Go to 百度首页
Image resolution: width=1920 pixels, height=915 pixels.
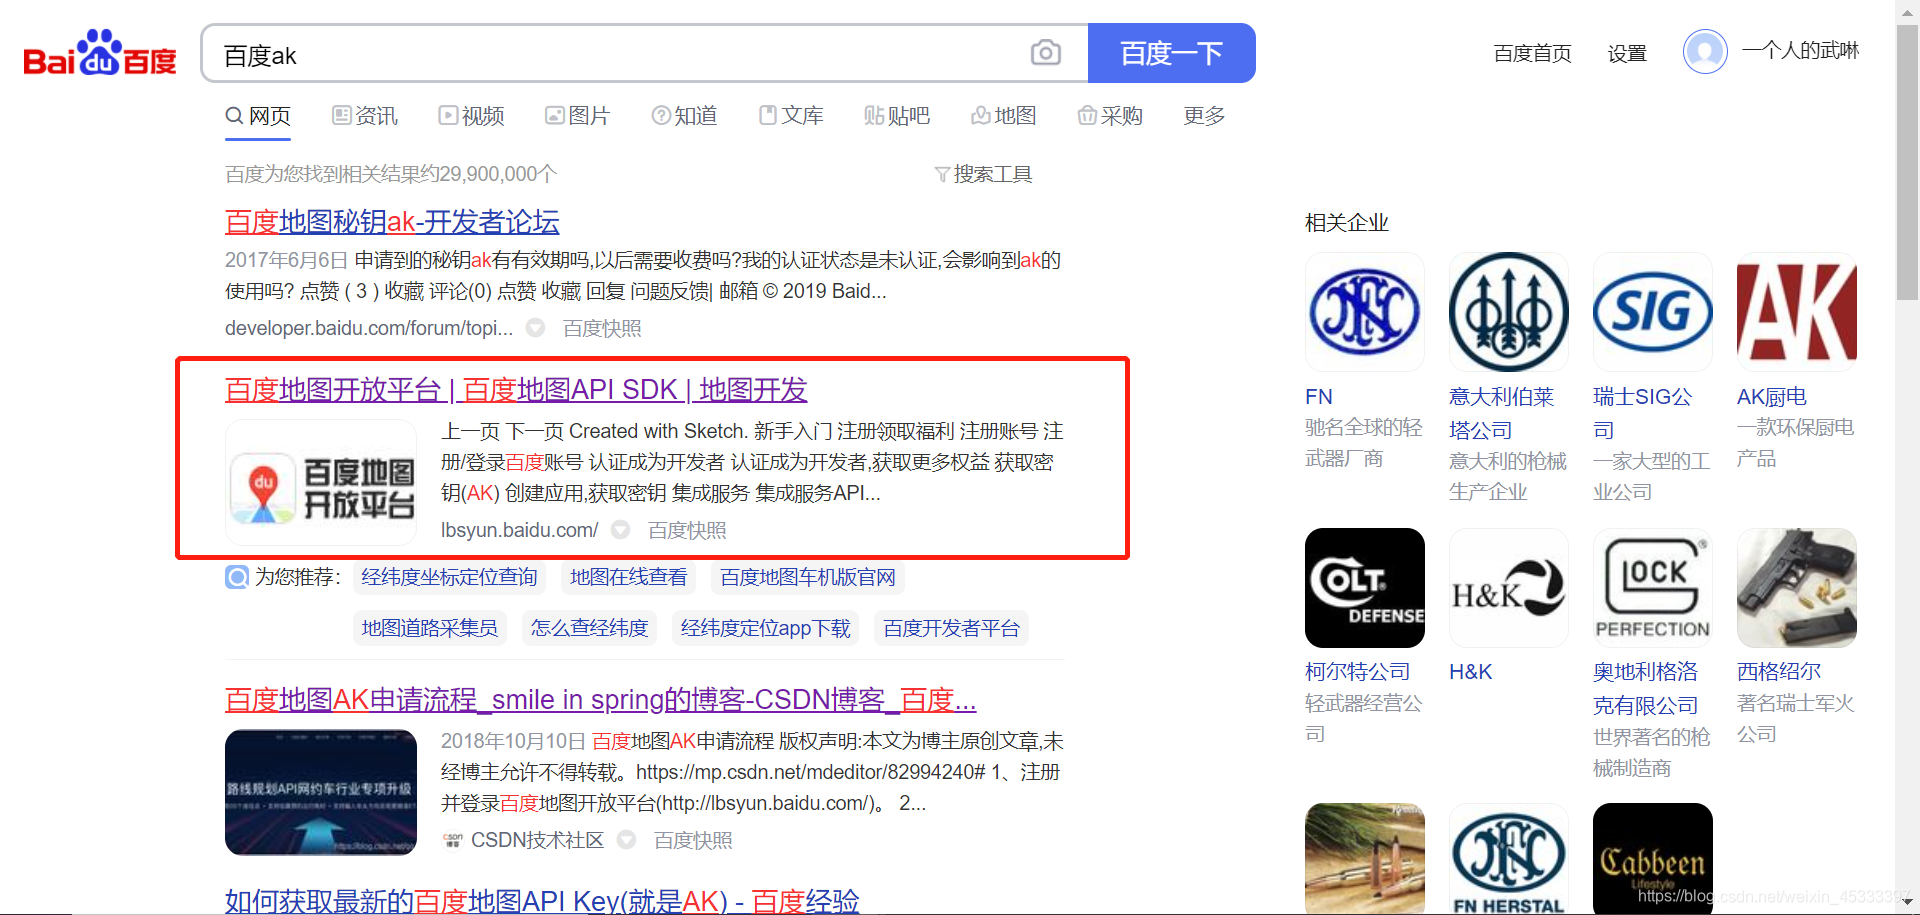(1532, 53)
